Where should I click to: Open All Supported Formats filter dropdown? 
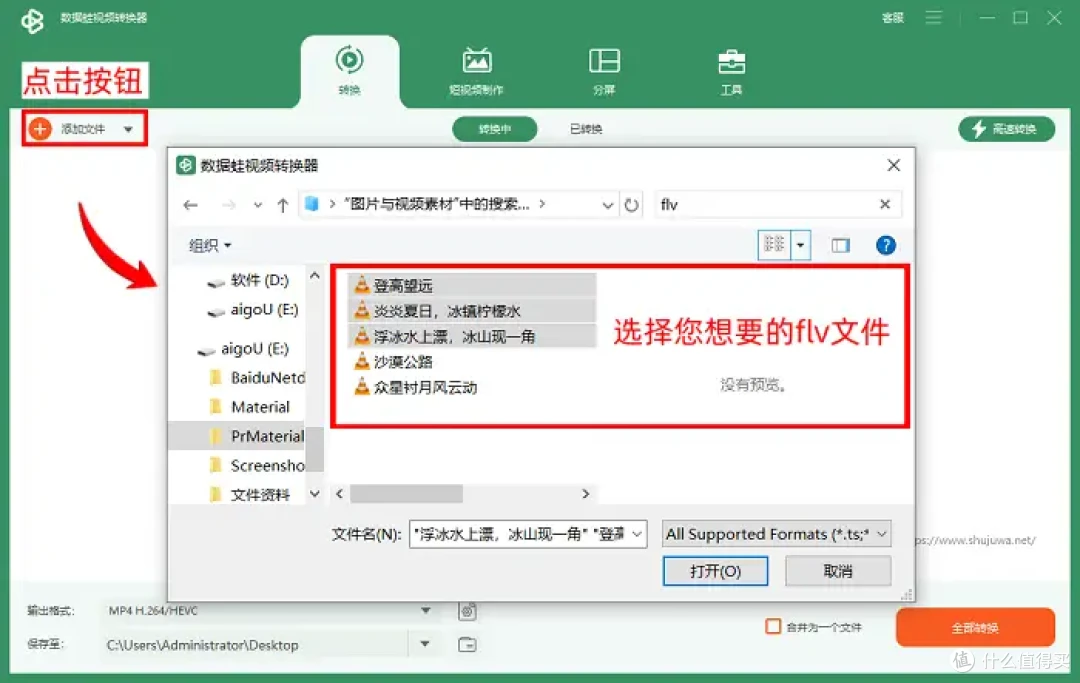tap(776, 534)
